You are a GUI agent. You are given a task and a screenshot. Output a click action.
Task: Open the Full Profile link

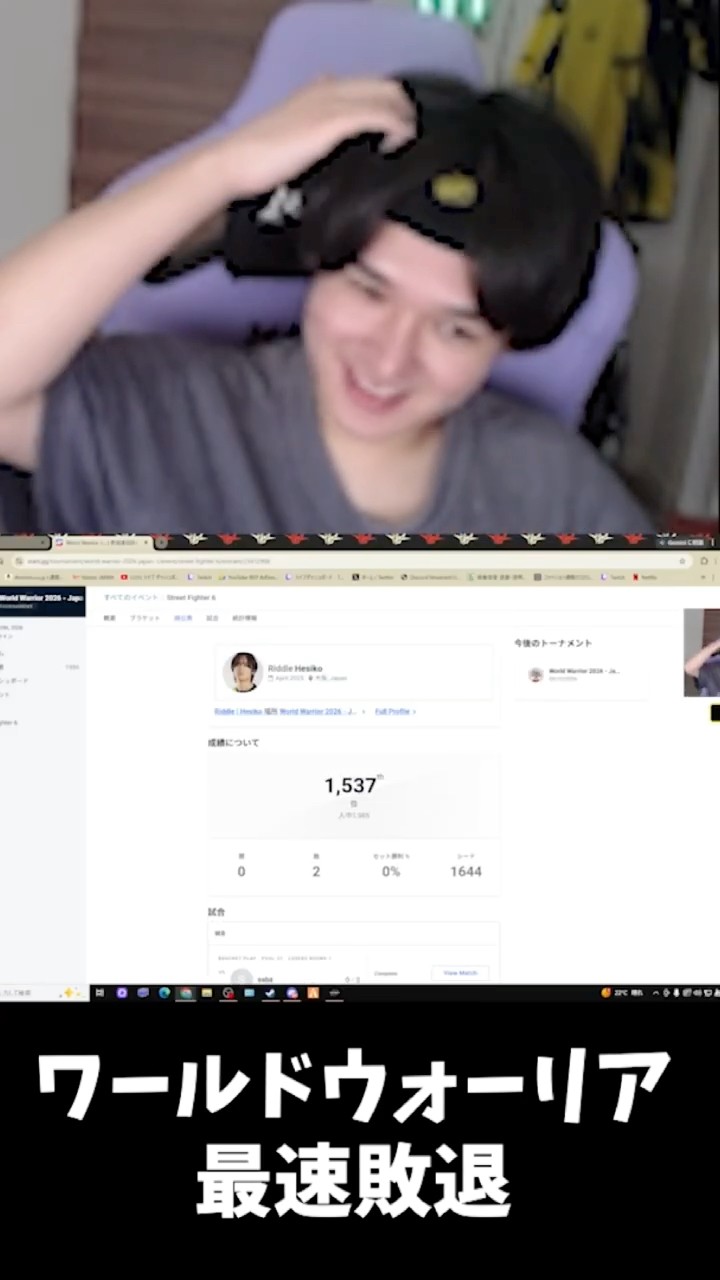pyautogui.click(x=395, y=711)
